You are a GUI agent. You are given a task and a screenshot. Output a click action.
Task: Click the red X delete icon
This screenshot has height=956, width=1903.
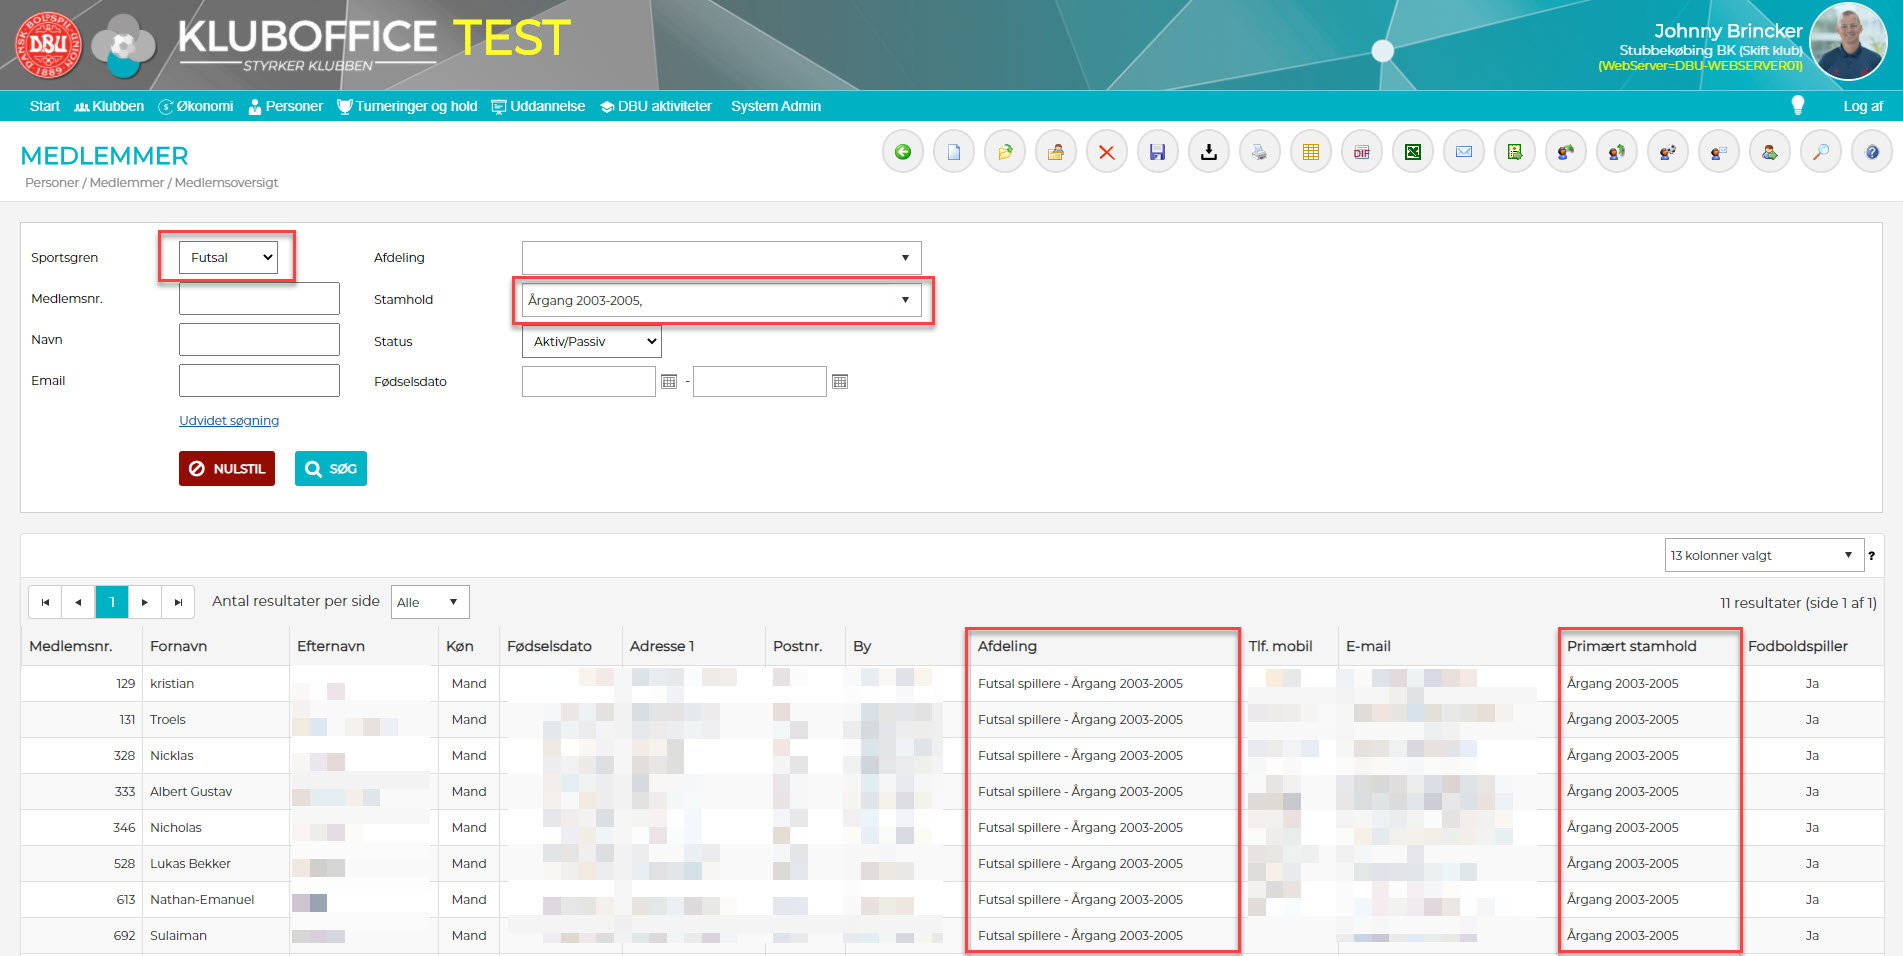tap(1107, 152)
